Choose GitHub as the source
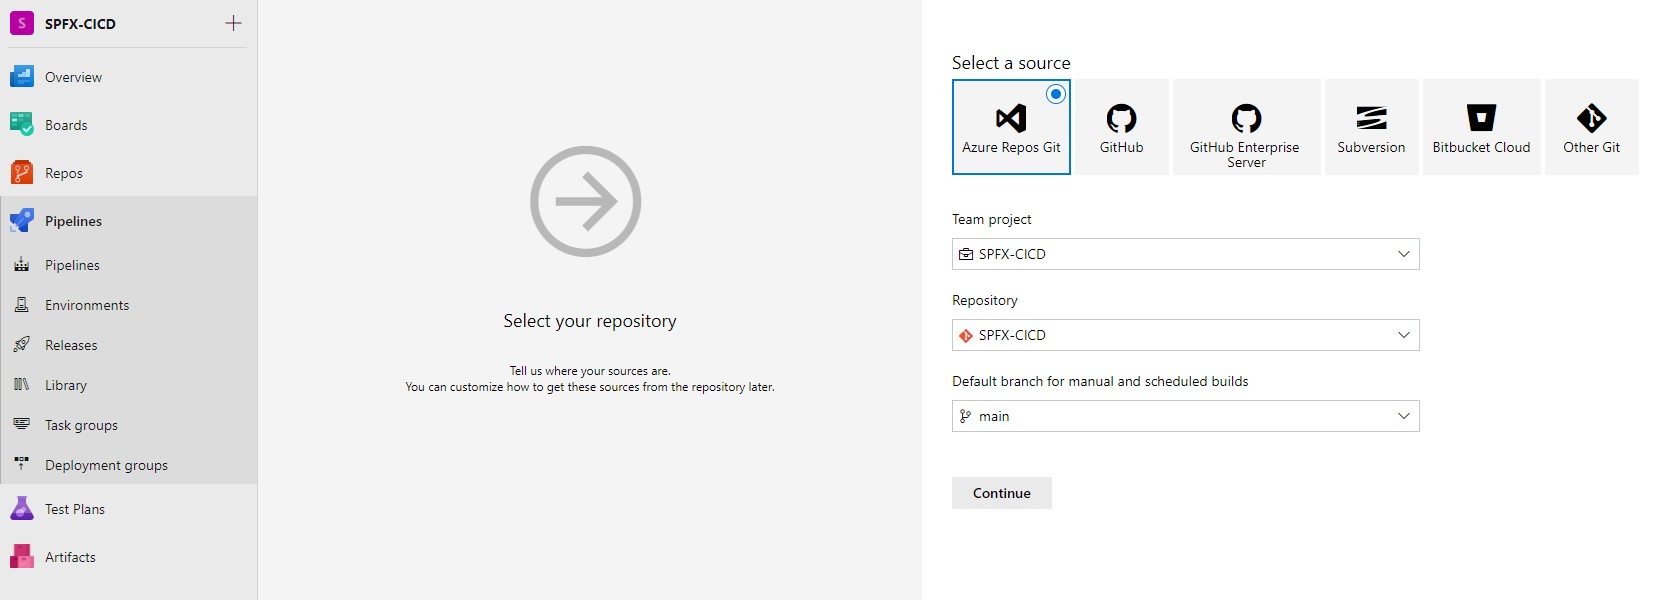1676x600 pixels. (1121, 127)
